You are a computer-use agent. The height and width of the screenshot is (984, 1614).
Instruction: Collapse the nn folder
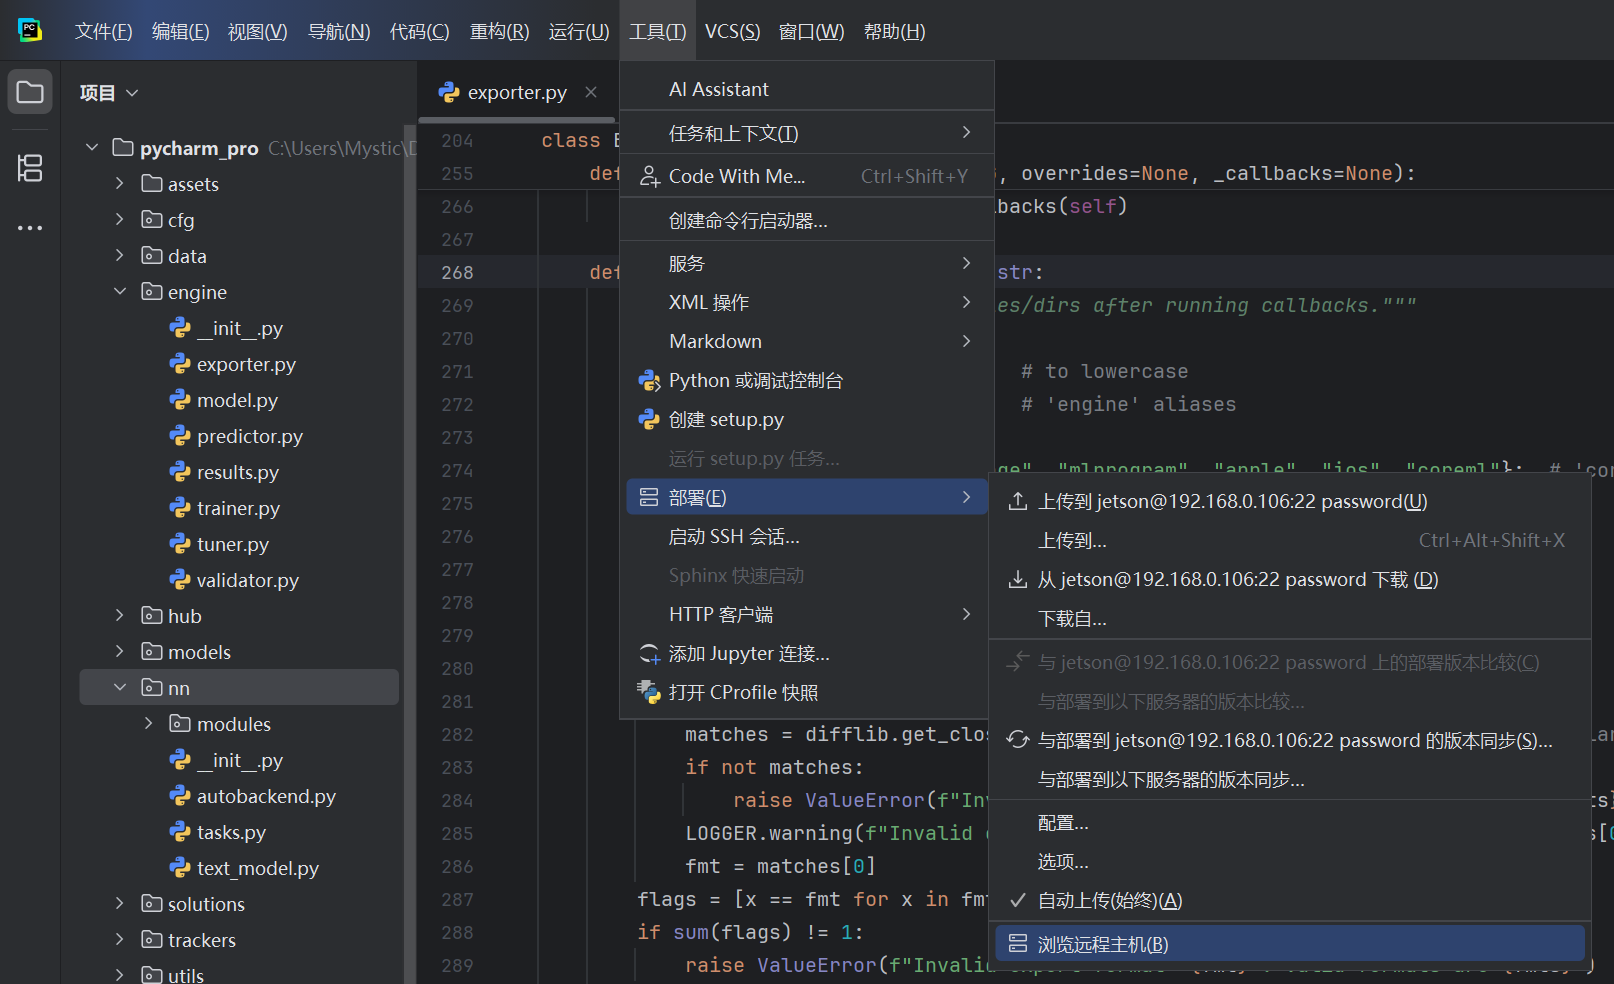[x=120, y=688]
